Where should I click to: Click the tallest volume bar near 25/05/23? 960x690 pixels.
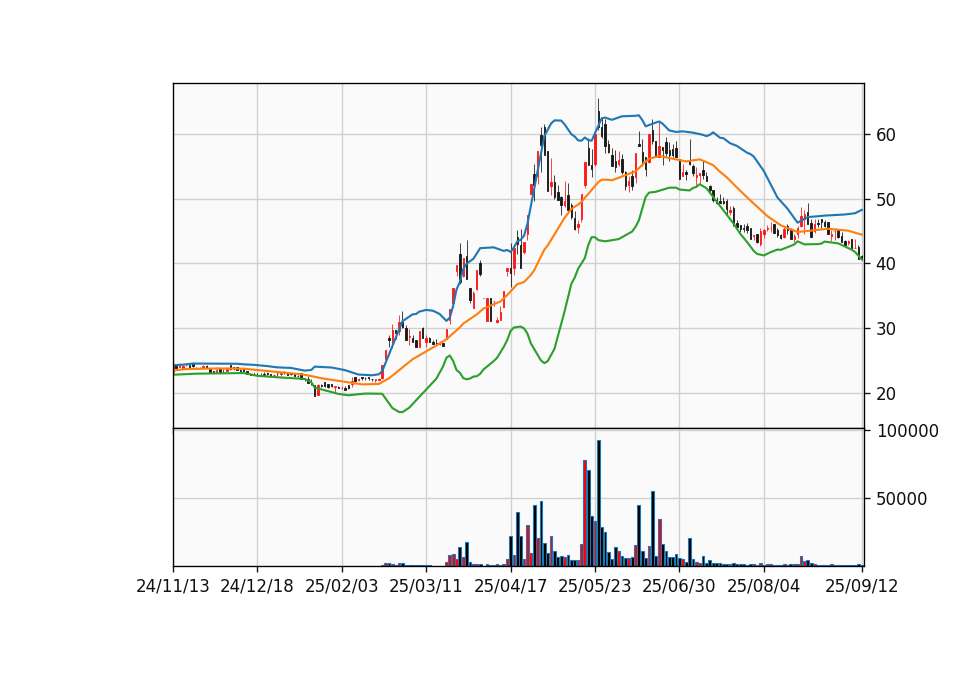(599, 503)
